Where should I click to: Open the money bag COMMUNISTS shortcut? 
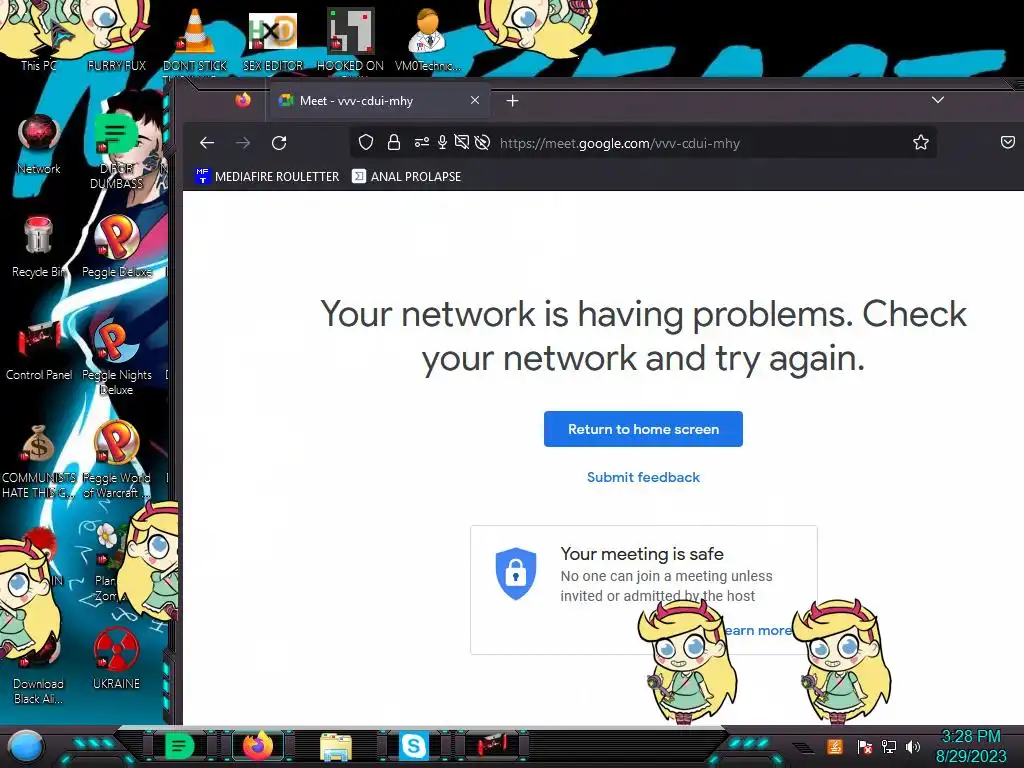[x=39, y=460]
